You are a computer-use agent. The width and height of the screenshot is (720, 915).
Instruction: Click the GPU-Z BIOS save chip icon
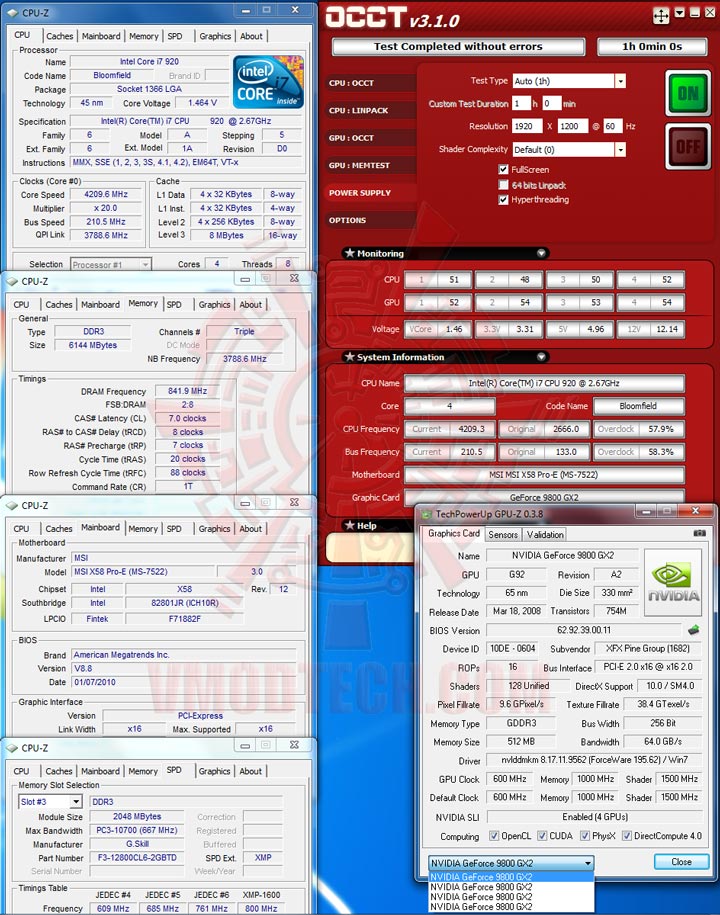tap(693, 630)
